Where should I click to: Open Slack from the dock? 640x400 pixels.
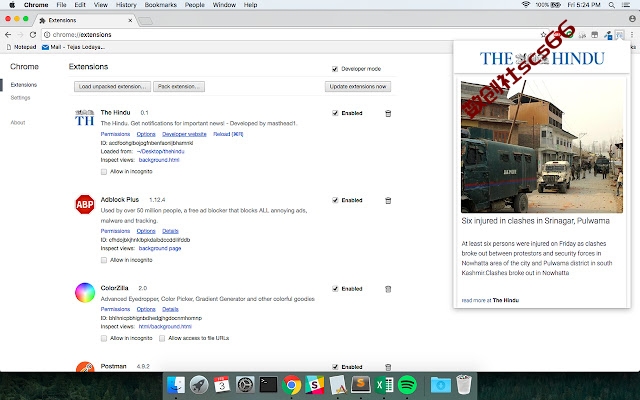point(315,384)
